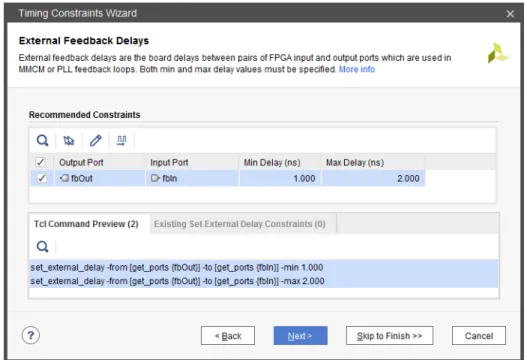The height and width of the screenshot is (360, 527).
Task: Select the set_external_delay -max 2.000 command line
Action: click(x=264, y=281)
